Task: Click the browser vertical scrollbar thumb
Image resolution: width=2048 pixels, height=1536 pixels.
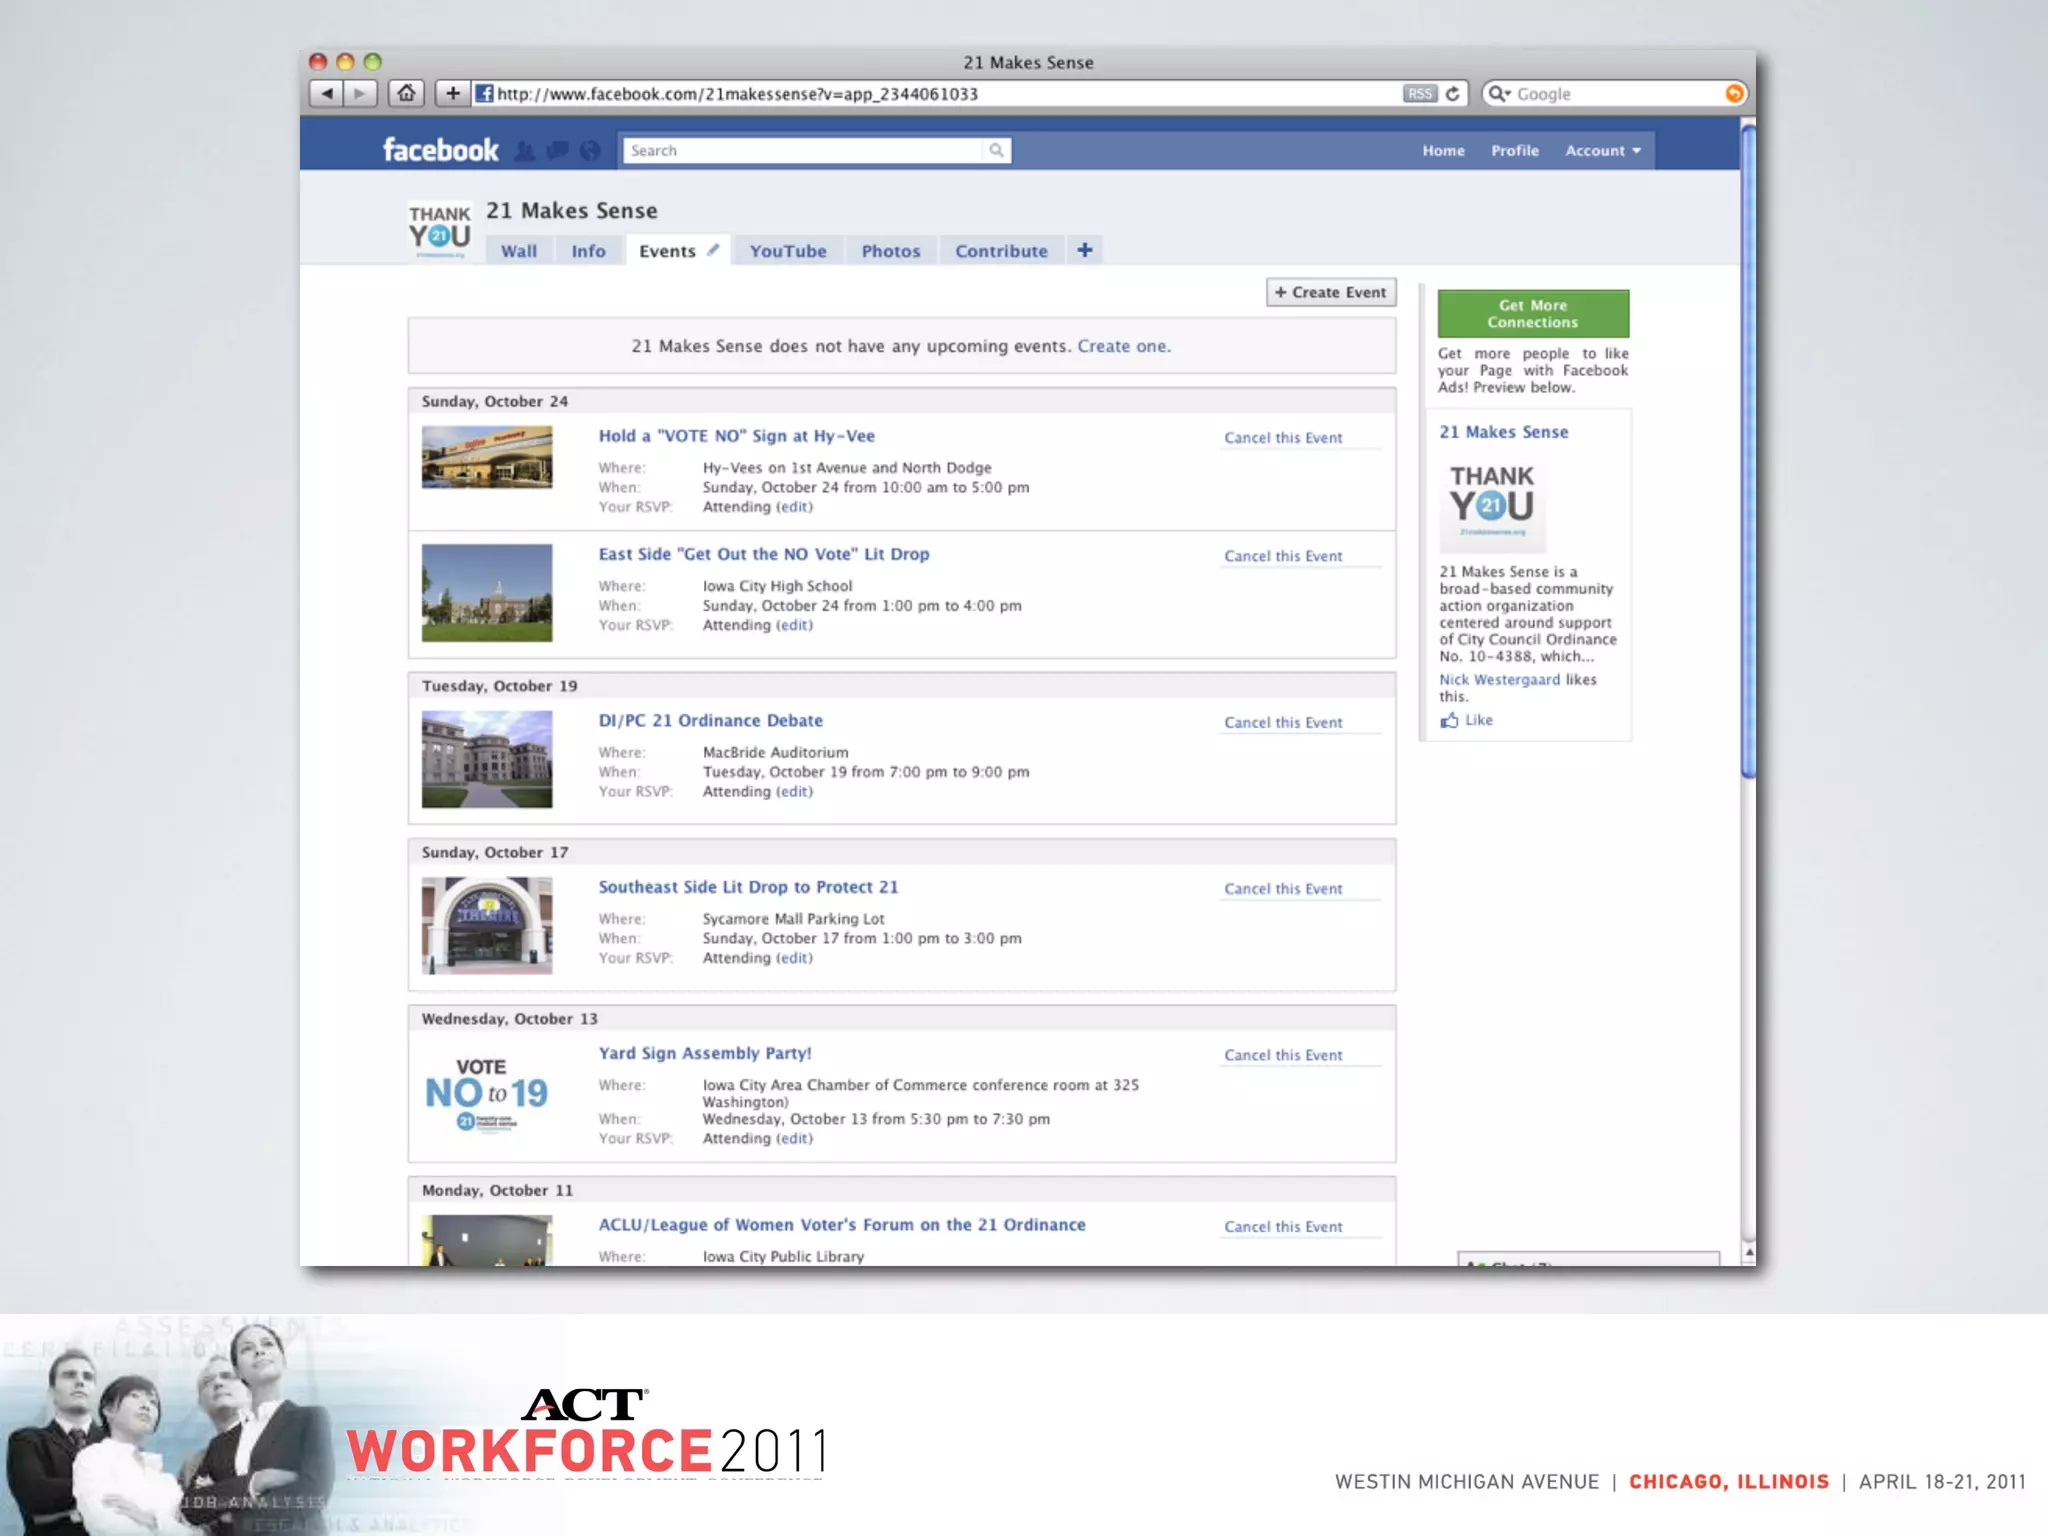Action: pos(1748,450)
